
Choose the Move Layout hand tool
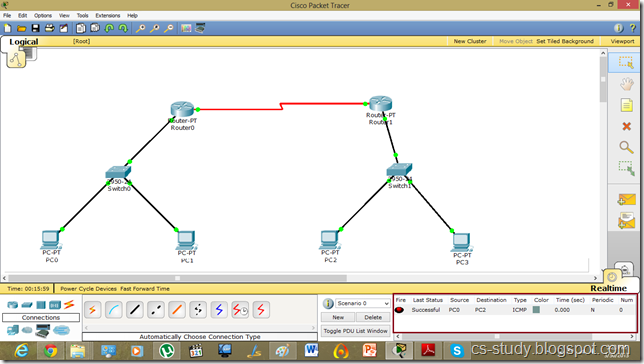coord(626,84)
